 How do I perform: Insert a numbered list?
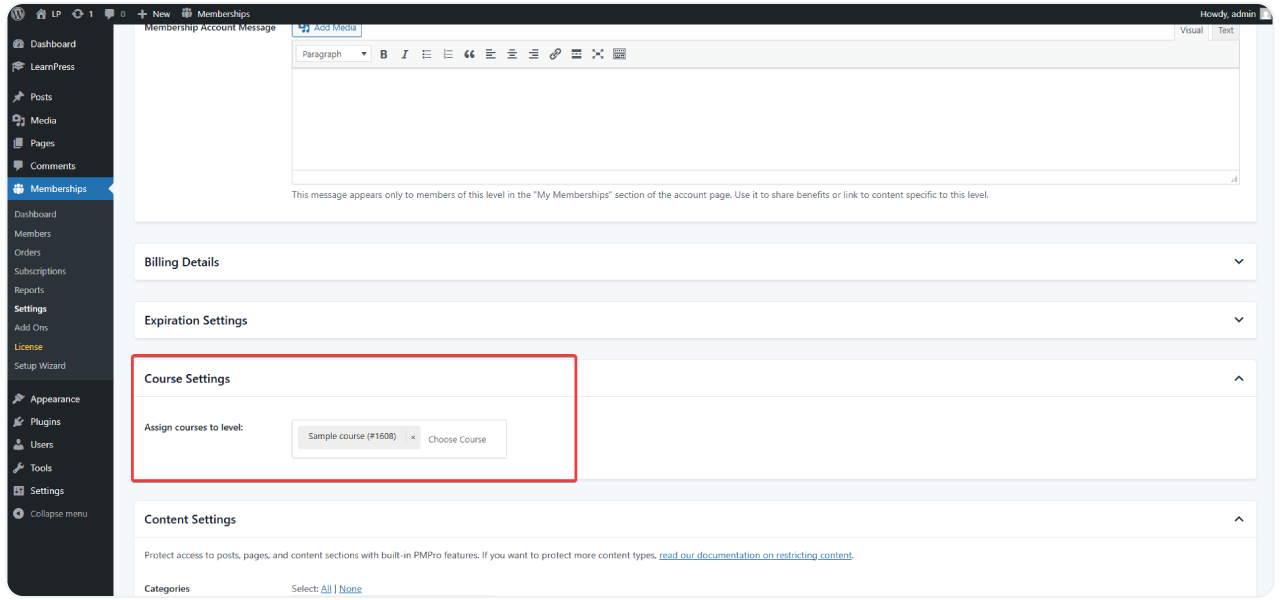coord(448,54)
